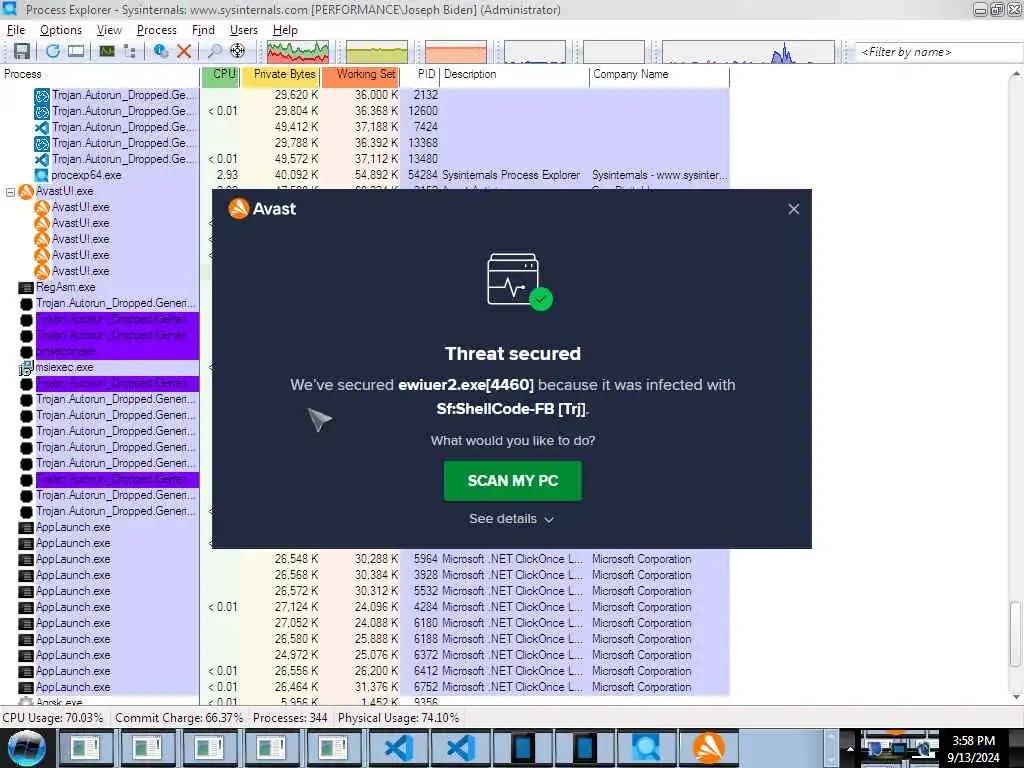1024x768 pixels.
Task: Sort by the Private Bytes column header
Action: point(281,74)
